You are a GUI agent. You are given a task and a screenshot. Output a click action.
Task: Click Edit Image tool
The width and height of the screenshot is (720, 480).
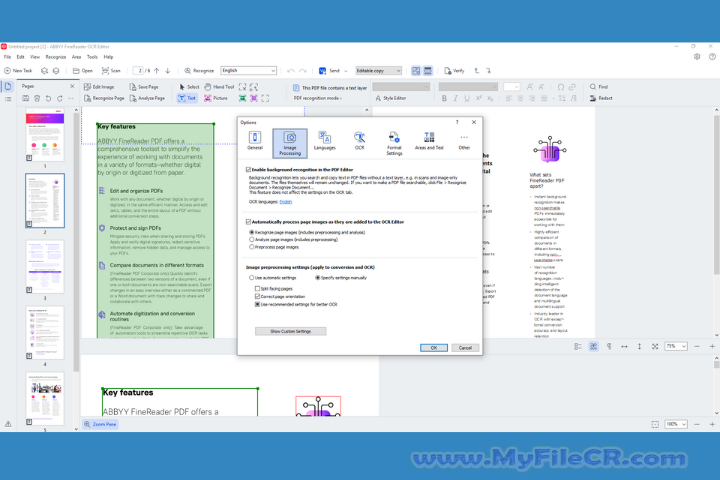pyautogui.click(x=99, y=87)
